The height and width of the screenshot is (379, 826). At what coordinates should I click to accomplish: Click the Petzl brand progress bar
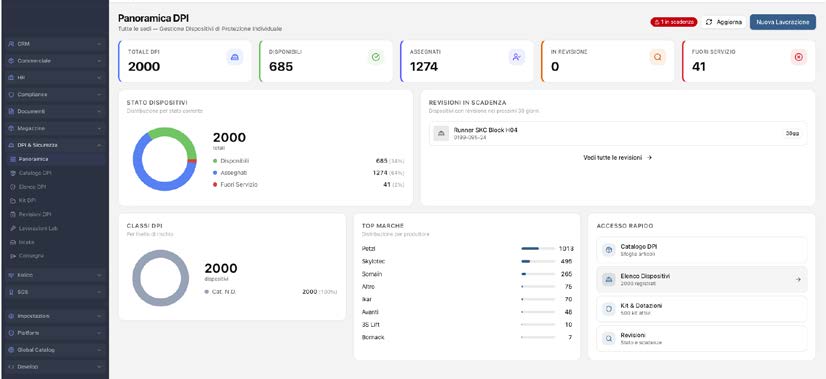click(538, 248)
